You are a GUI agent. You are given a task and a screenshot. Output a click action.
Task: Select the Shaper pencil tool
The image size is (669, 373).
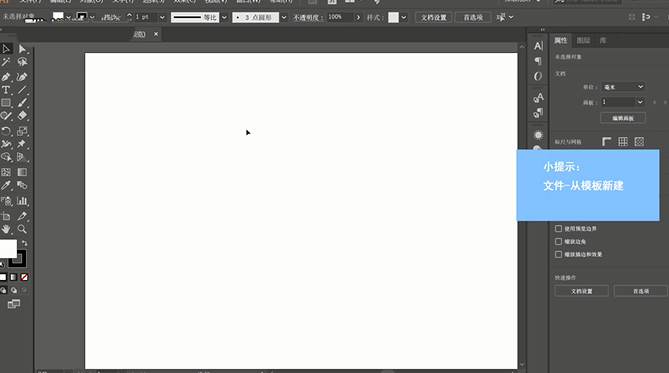point(6,116)
